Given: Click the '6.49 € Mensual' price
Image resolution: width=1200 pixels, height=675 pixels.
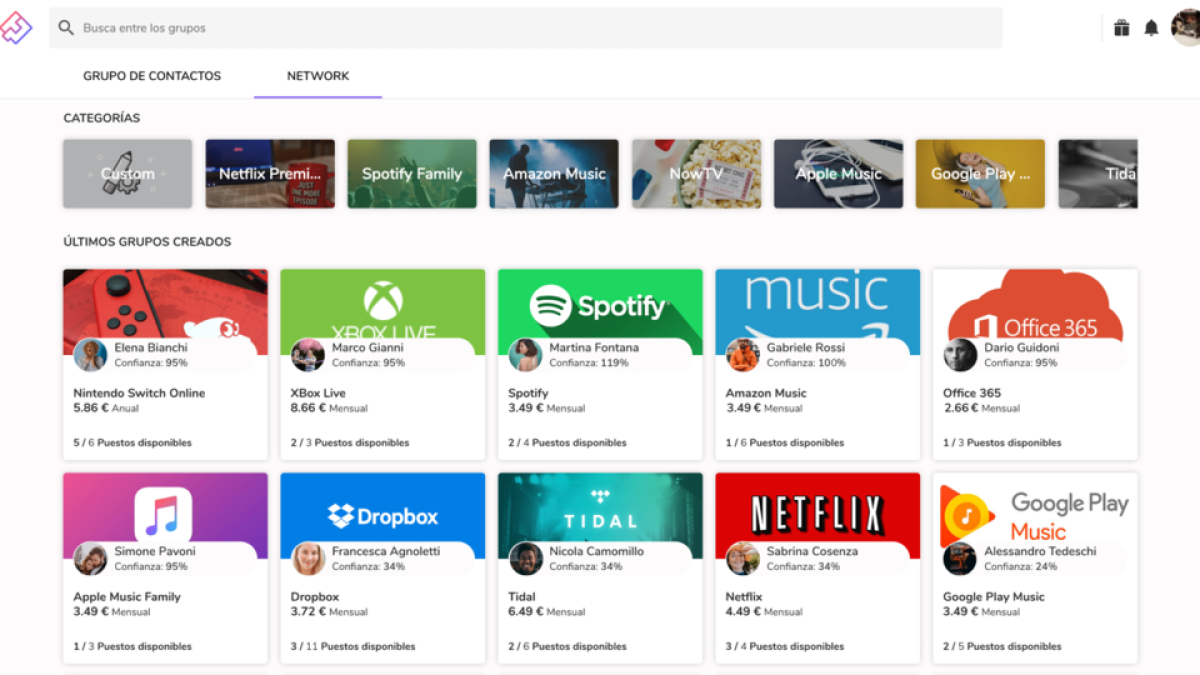Looking at the screenshot, I should 547,612.
